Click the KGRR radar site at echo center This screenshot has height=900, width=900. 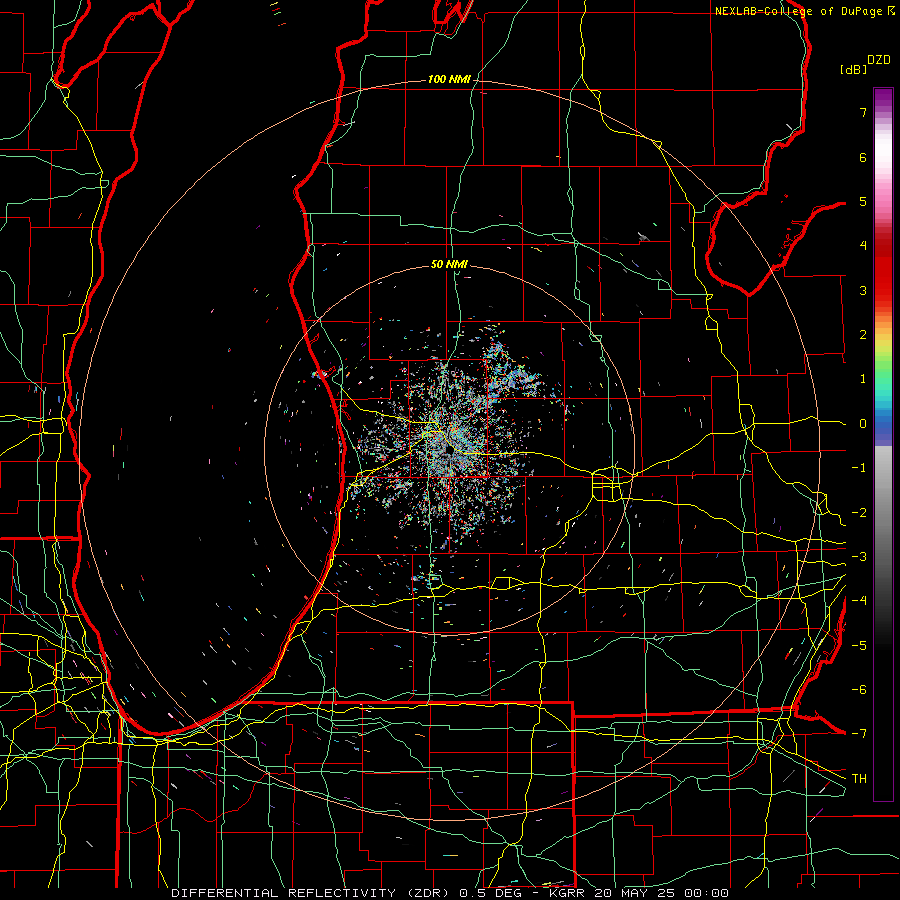(x=449, y=451)
